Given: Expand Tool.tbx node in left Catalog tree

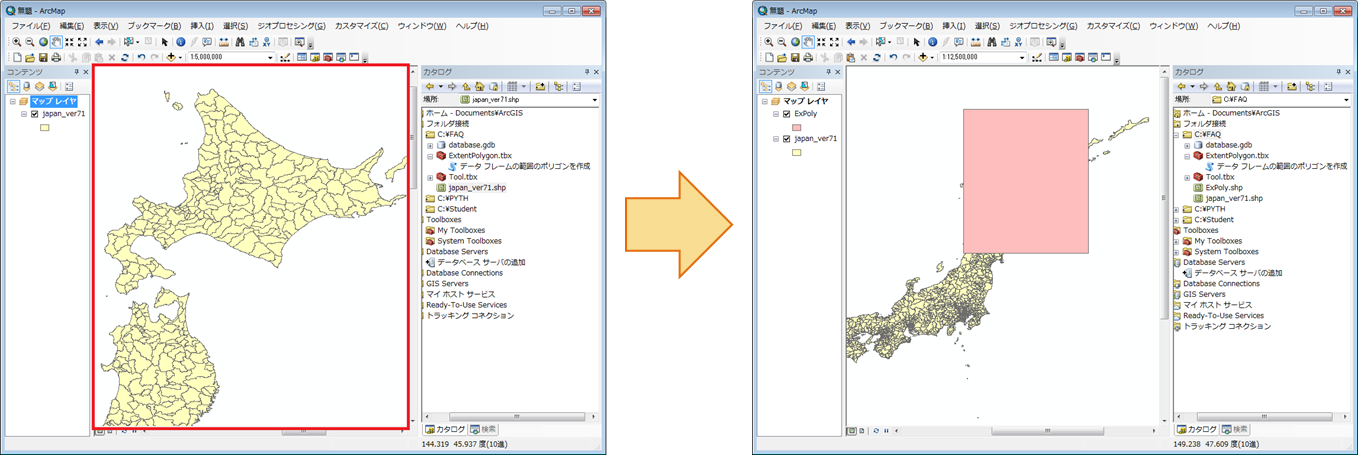Looking at the screenshot, I should coord(429,177).
